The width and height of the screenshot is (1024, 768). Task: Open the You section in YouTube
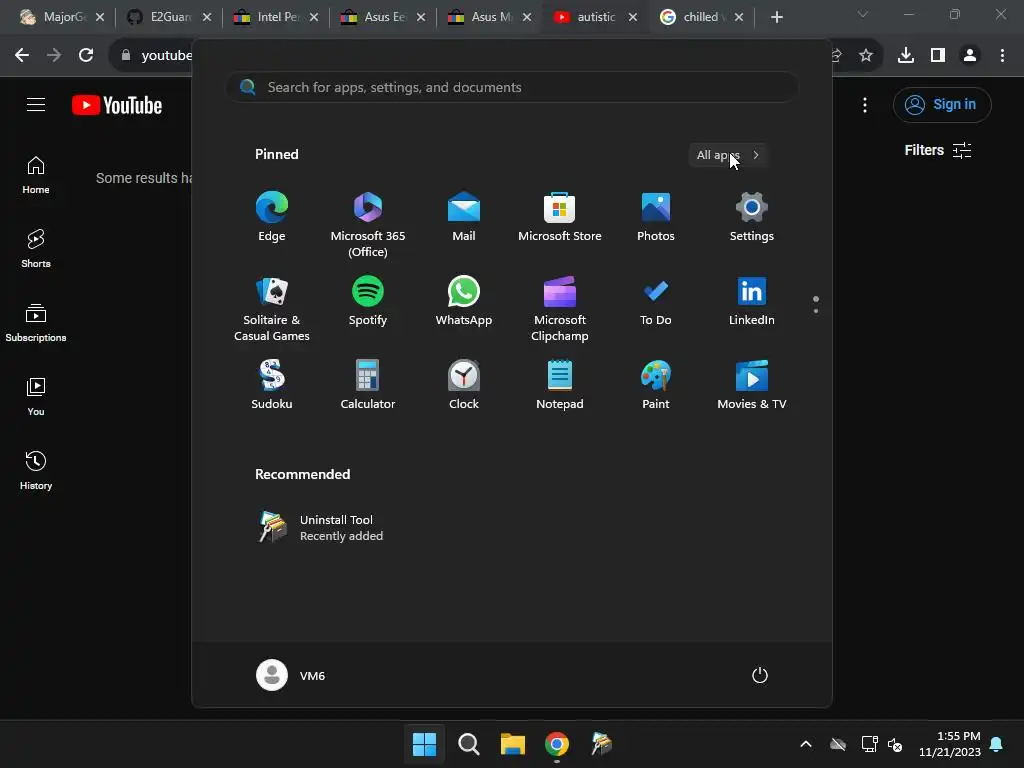pos(36,396)
